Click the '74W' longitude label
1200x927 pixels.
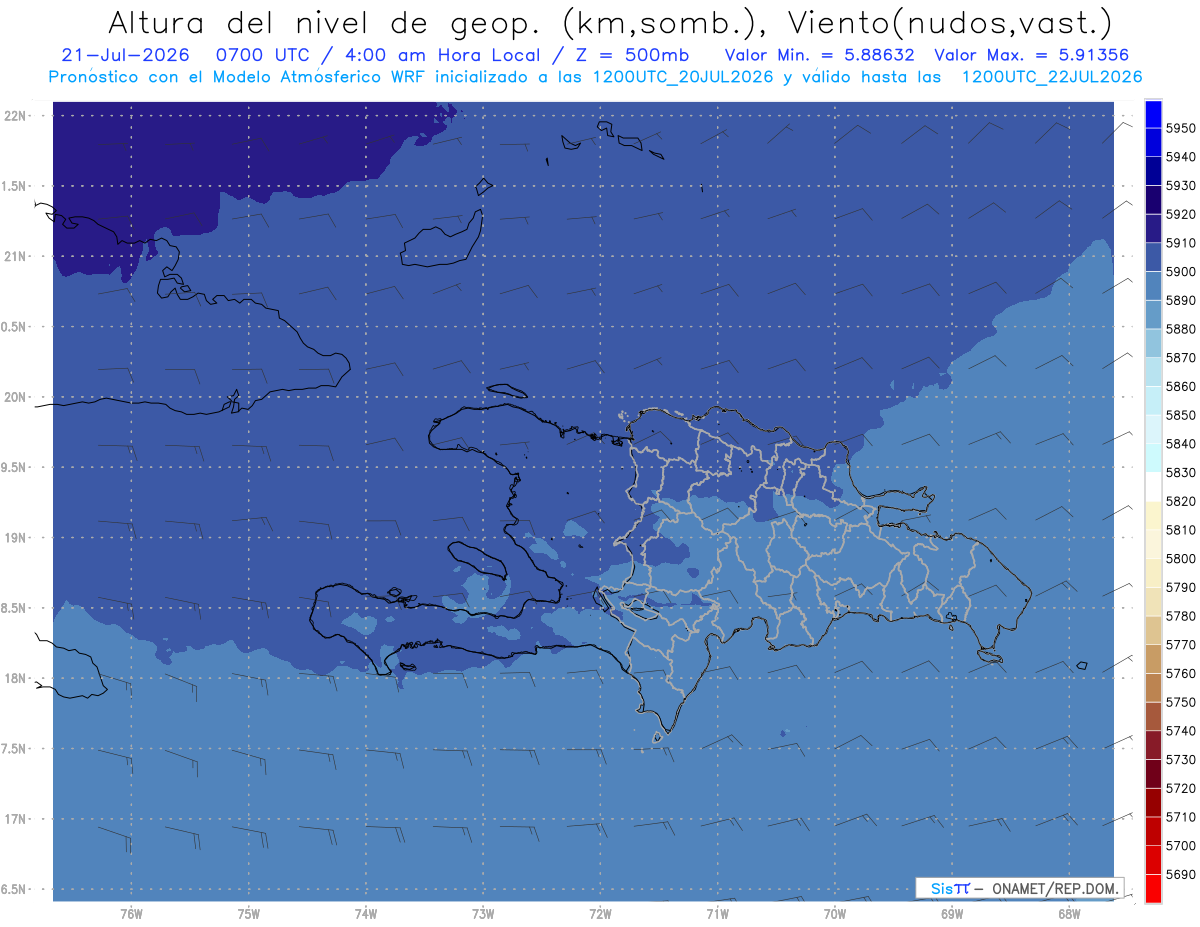pos(366,914)
